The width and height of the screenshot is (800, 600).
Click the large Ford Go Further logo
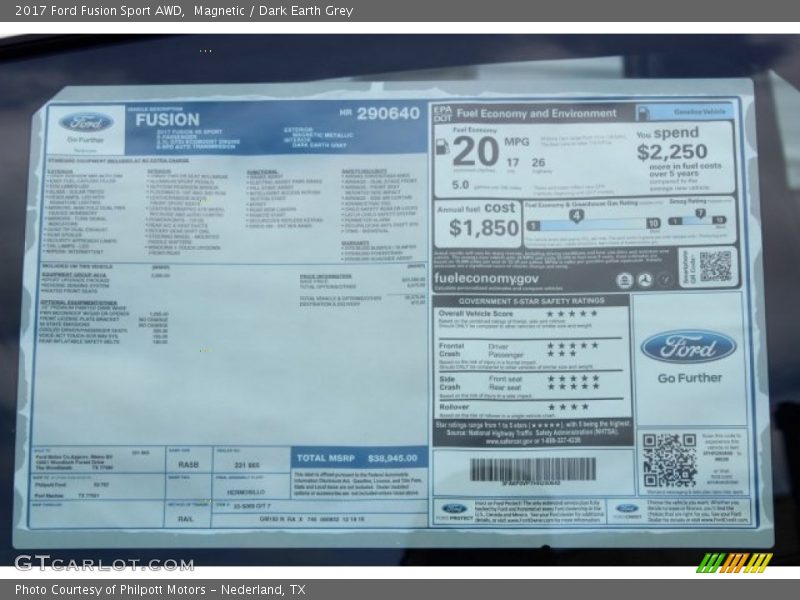(688, 348)
